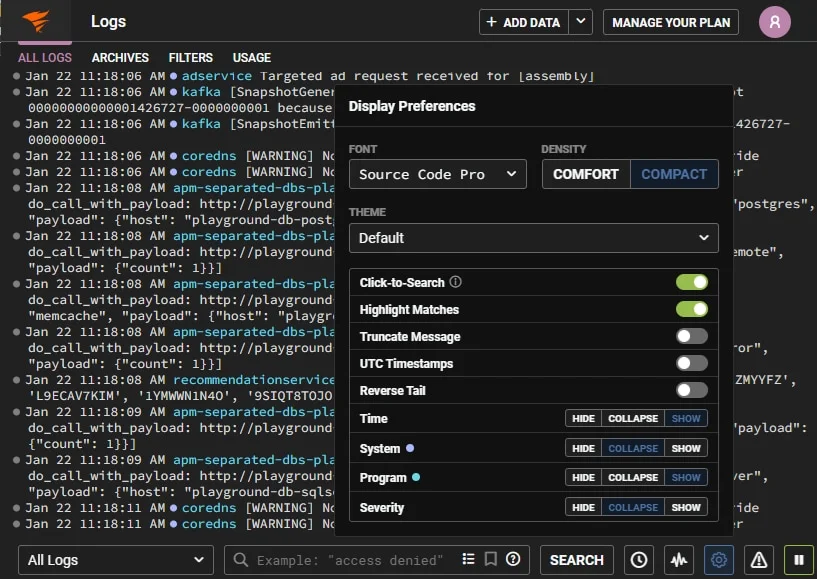Open the Display Preferences gear icon
817x579 pixels.
pyautogui.click(x=719, y=560)
